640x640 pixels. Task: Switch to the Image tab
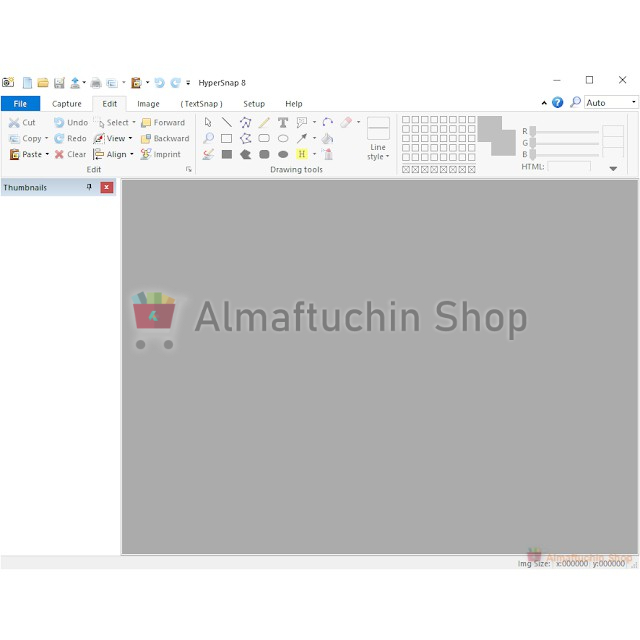coord(148,104)
